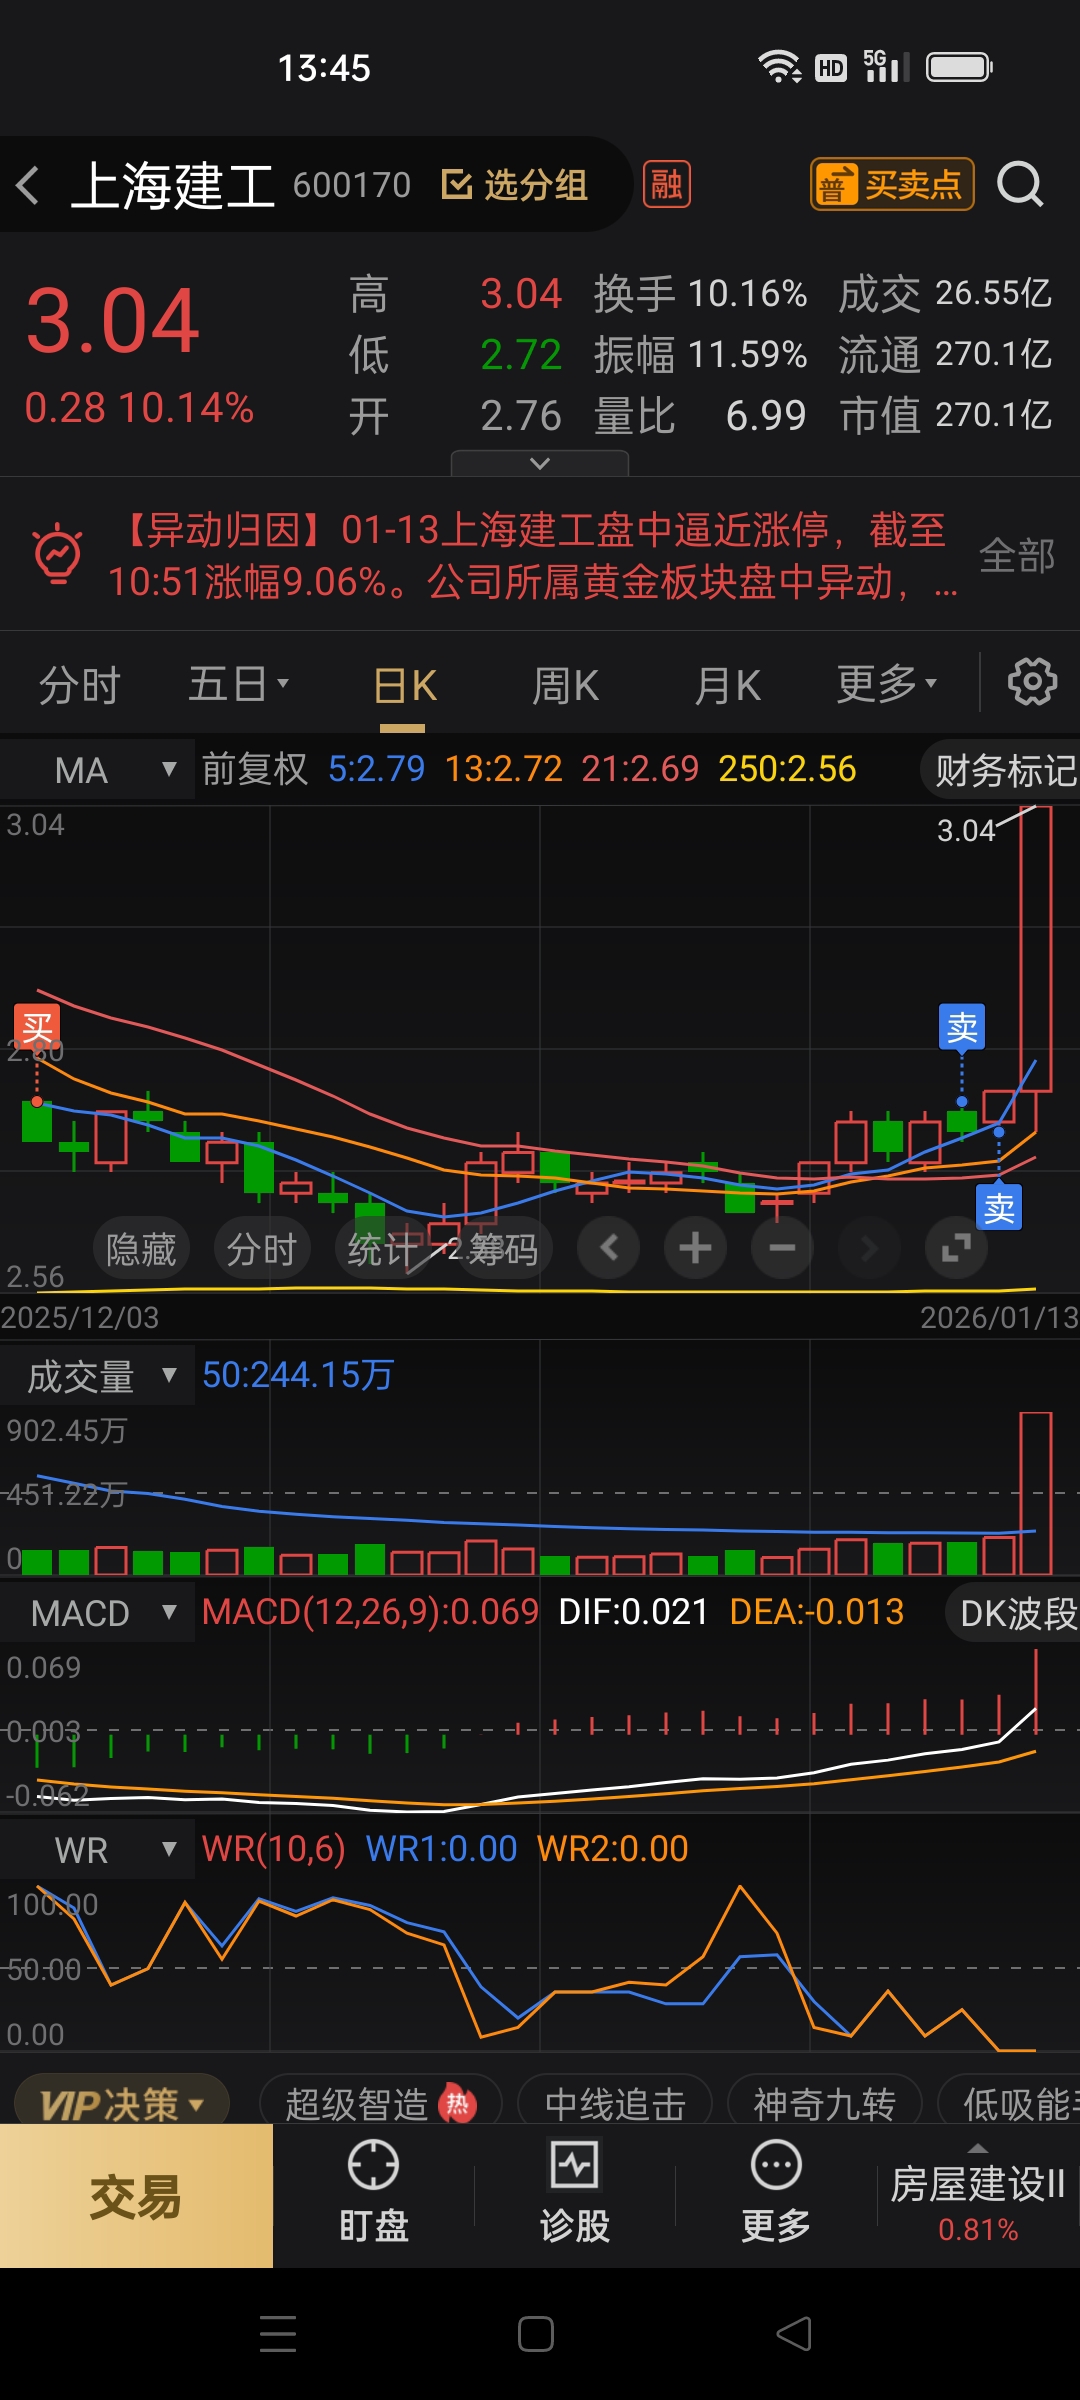Move chart right with arrow icon
This screenshot has height=2400, width=1080.
[869, 1247]
